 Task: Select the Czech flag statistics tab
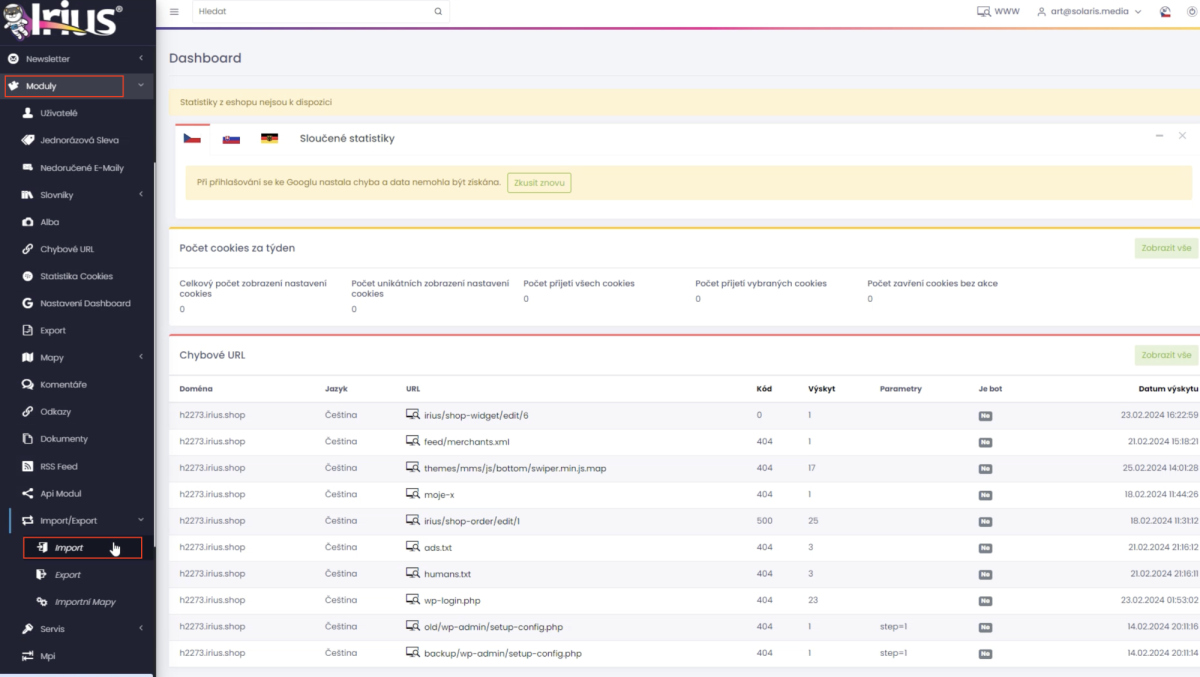tap(192, 138)
